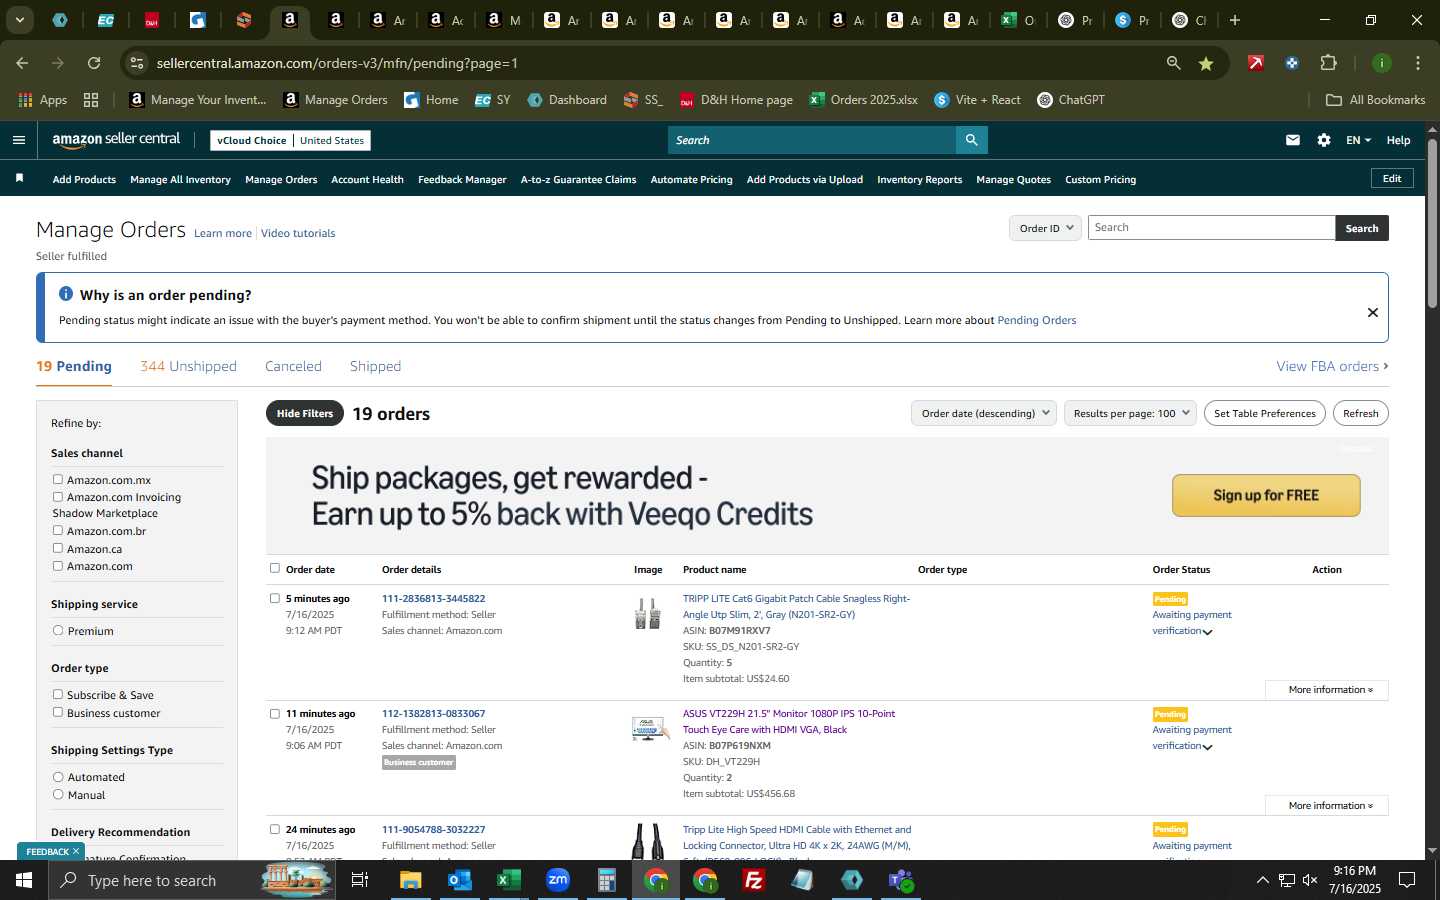Check the Amazon.com Invoicing Shadow Marketplace filter
The image size is (1440, 900).
click(58, 497)
